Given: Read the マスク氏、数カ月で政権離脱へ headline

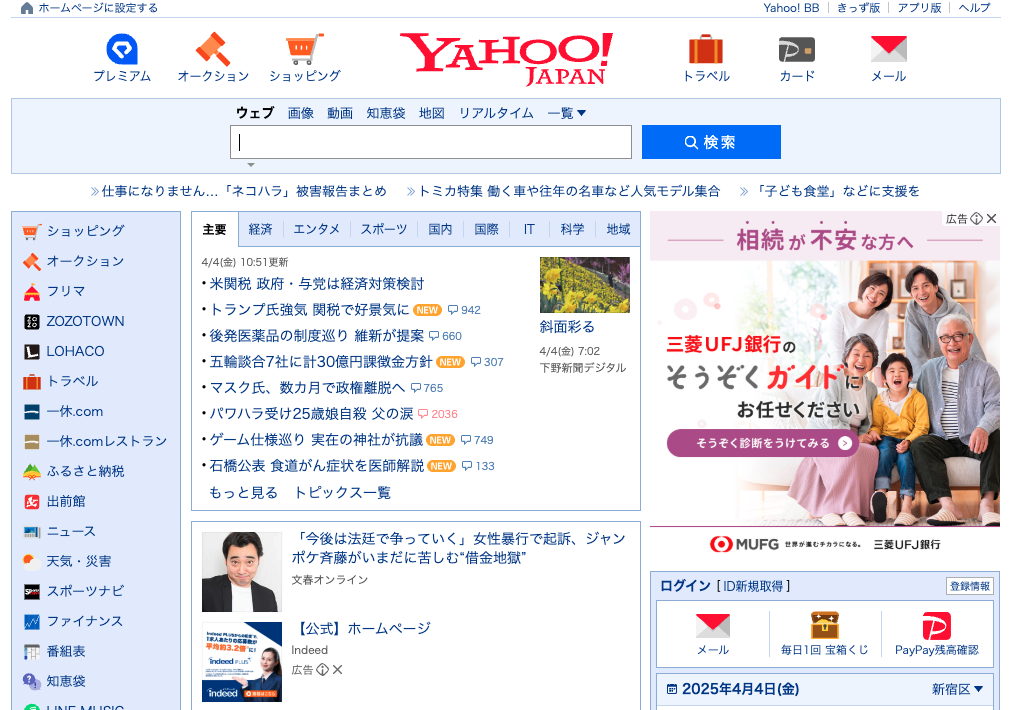Looking at the screenshot, I should 308,388.
